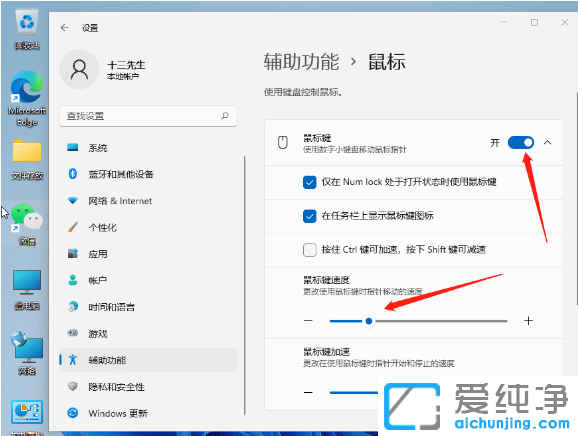Go to Windows 更新 settings

[148, 413]
